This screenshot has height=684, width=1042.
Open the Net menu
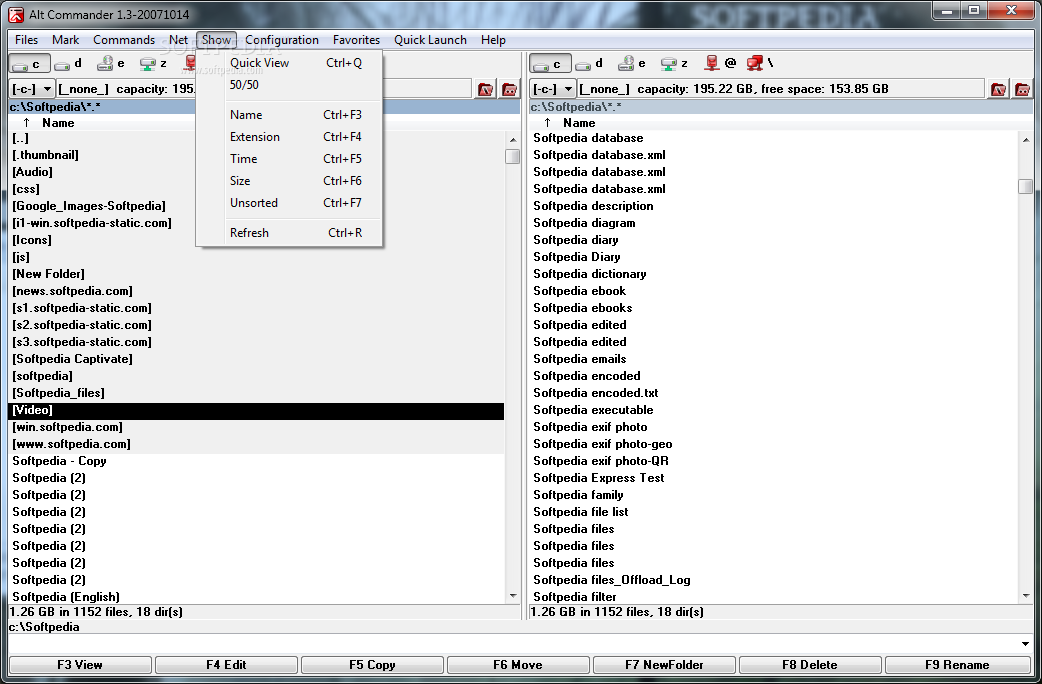coord(178,40)
